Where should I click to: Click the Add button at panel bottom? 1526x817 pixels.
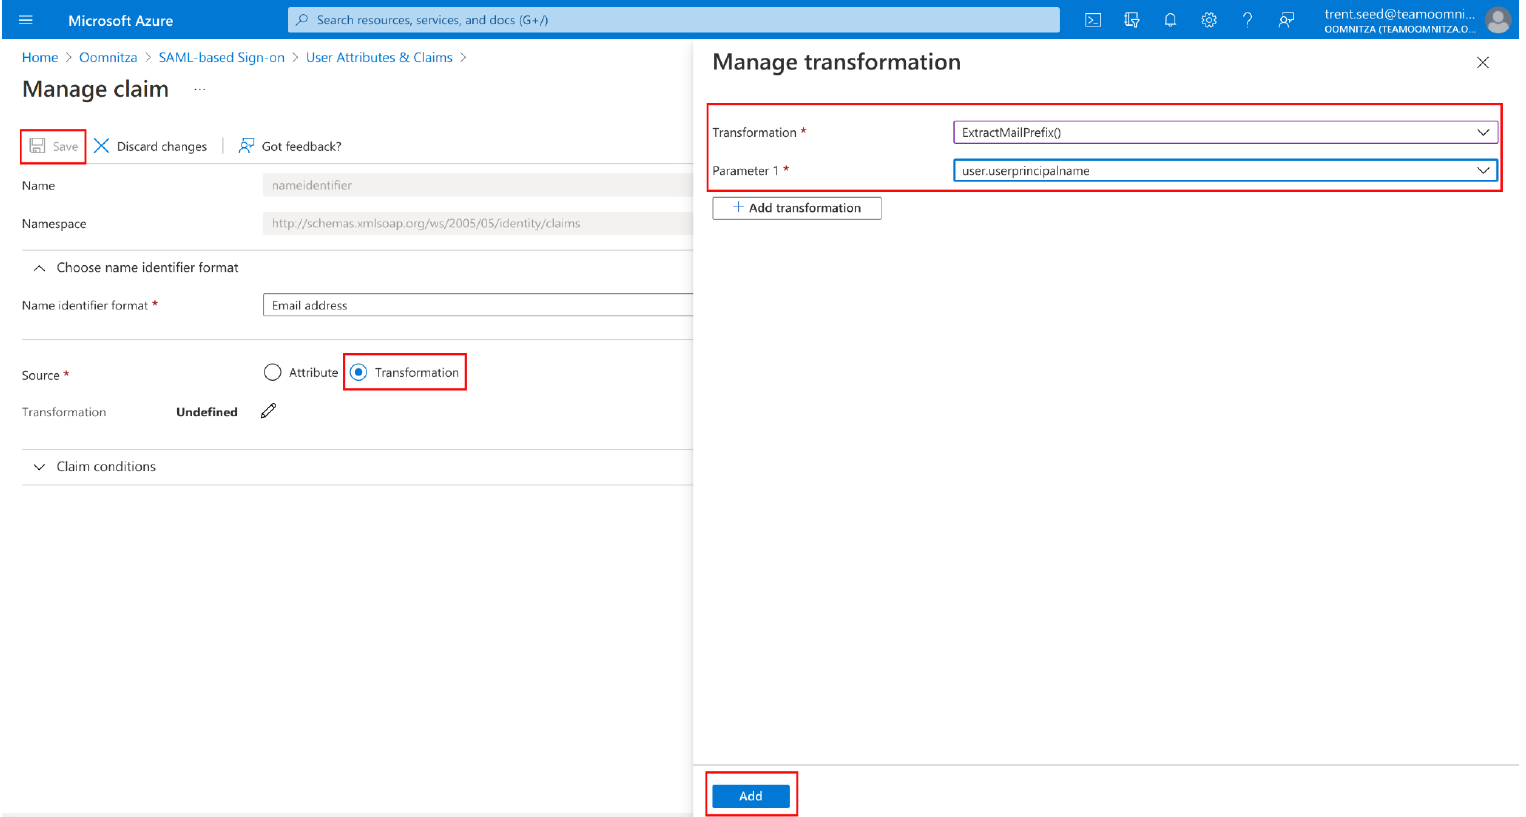pos(750,796)
